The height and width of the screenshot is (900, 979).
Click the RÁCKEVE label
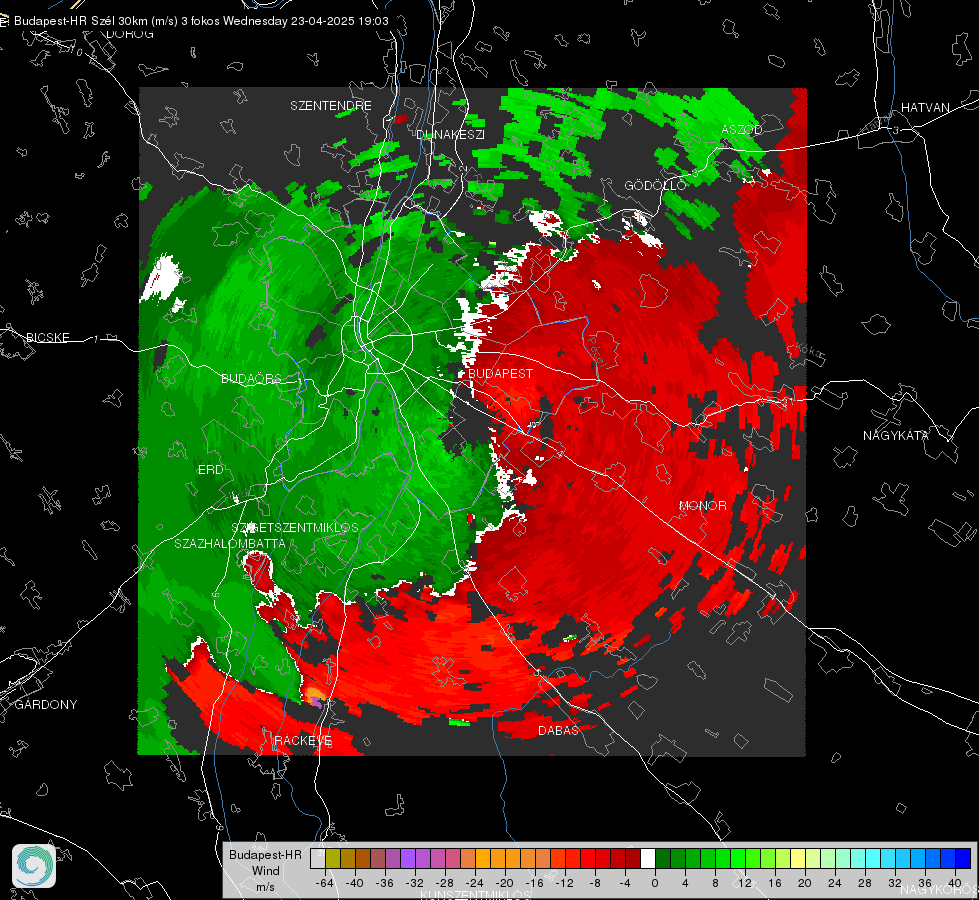303,741
